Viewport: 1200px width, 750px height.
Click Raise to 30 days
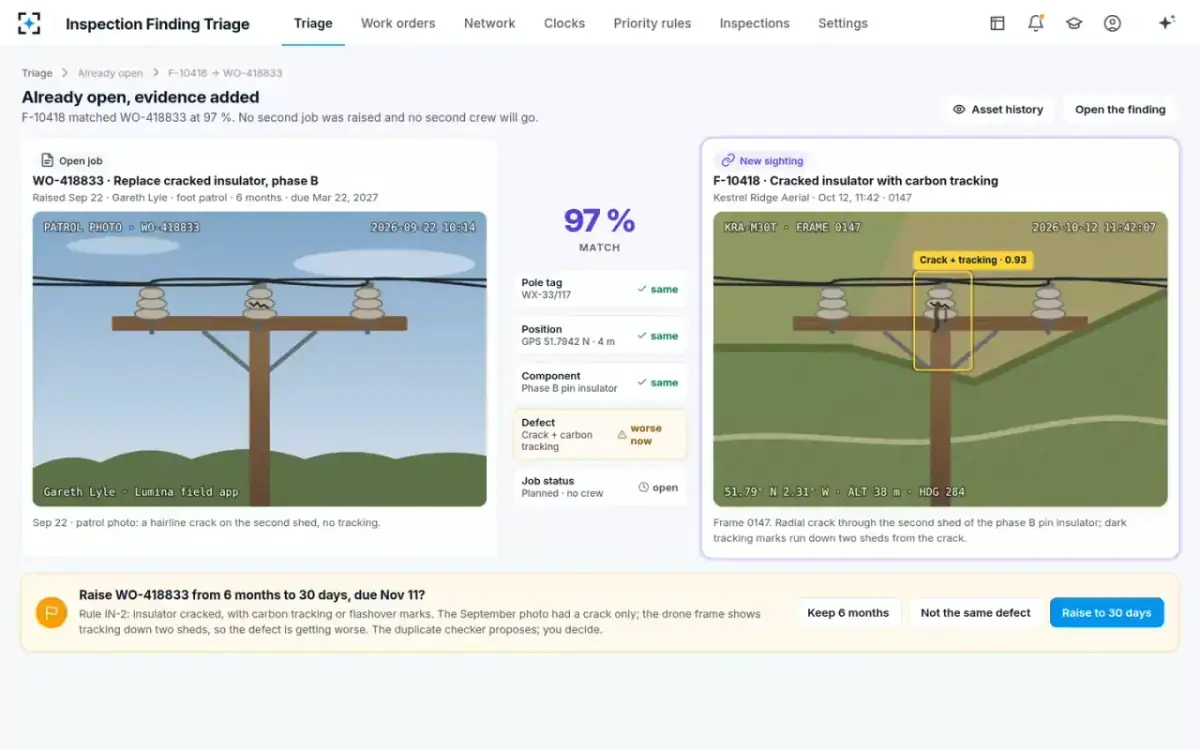[1106, 613]
